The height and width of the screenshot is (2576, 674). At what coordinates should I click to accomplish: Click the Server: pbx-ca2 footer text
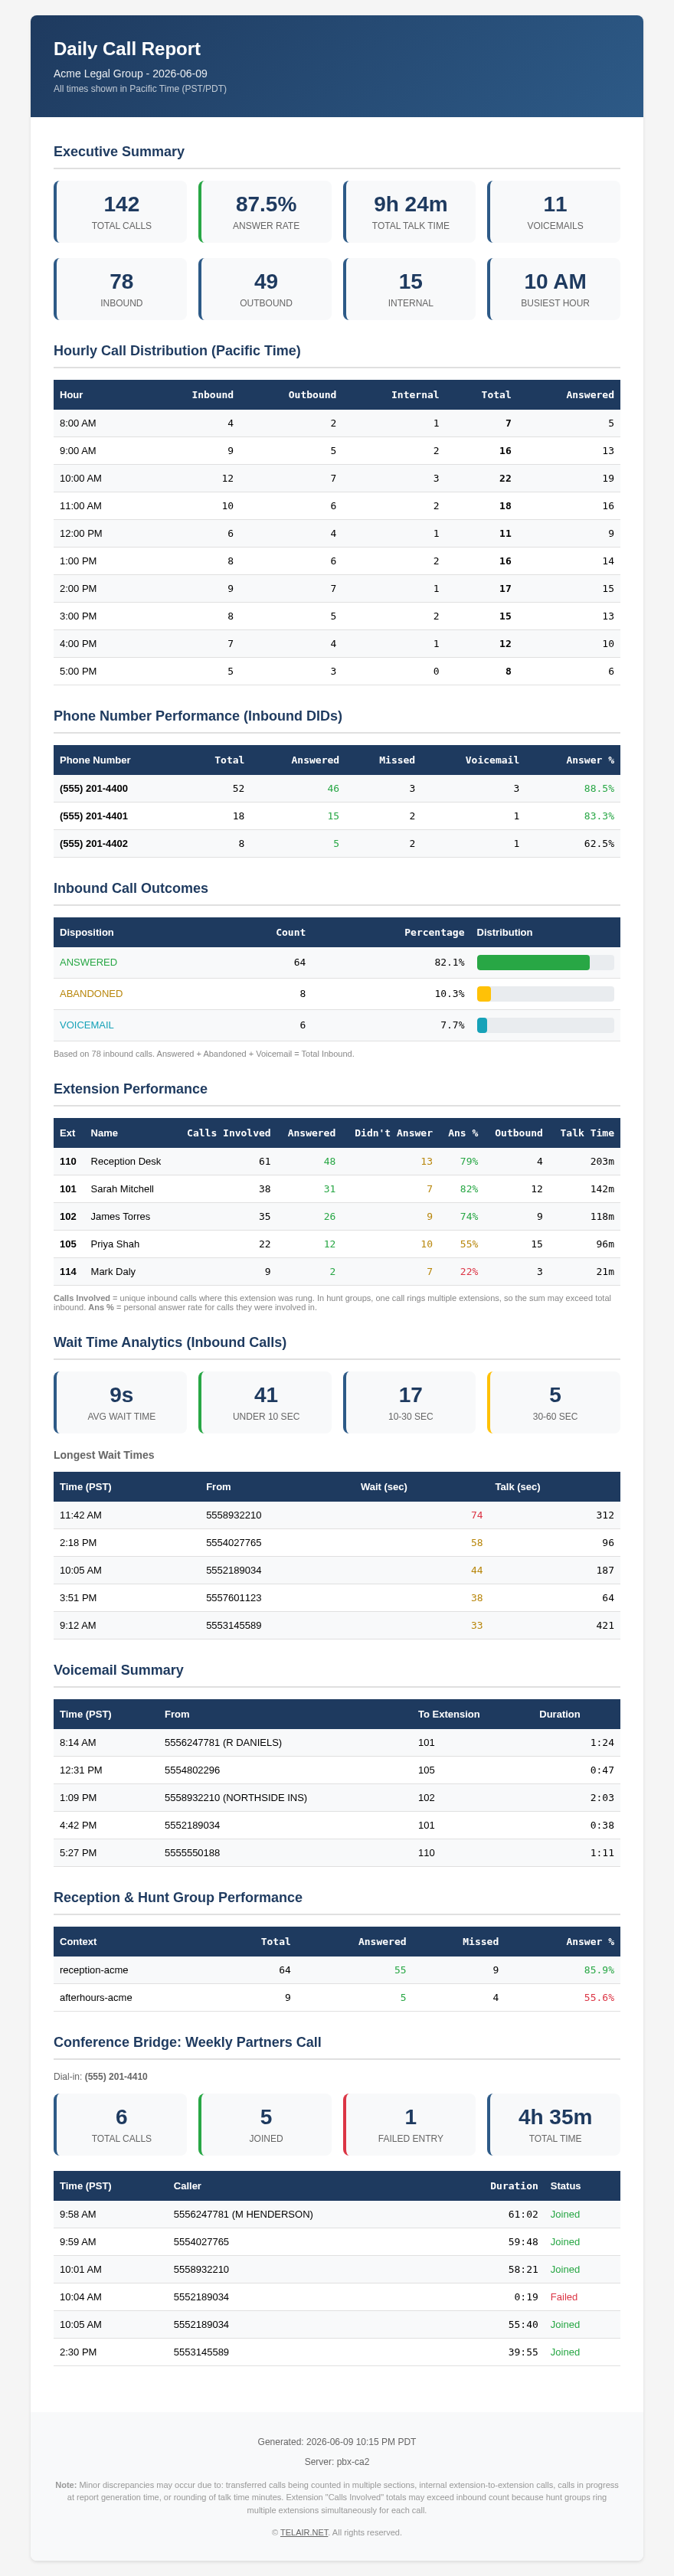pyautogui.click(x=337, y=2462)
